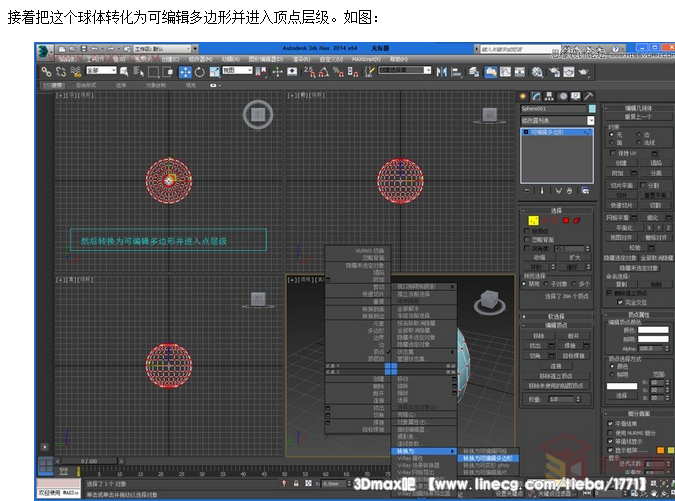Select the 边 constraint radio button

coord(639,135)
